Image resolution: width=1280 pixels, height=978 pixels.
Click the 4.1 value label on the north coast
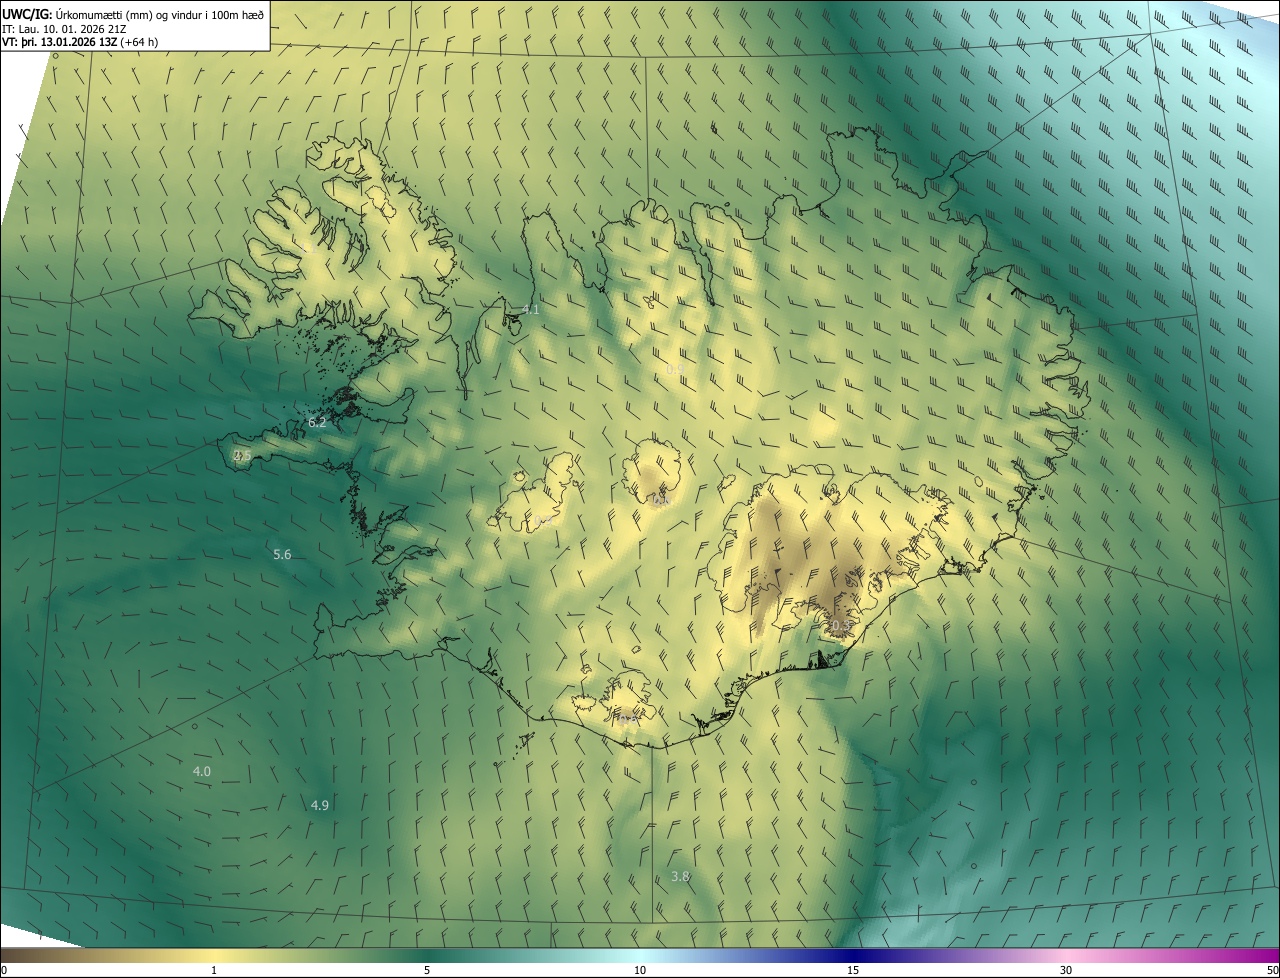point(531,310)
